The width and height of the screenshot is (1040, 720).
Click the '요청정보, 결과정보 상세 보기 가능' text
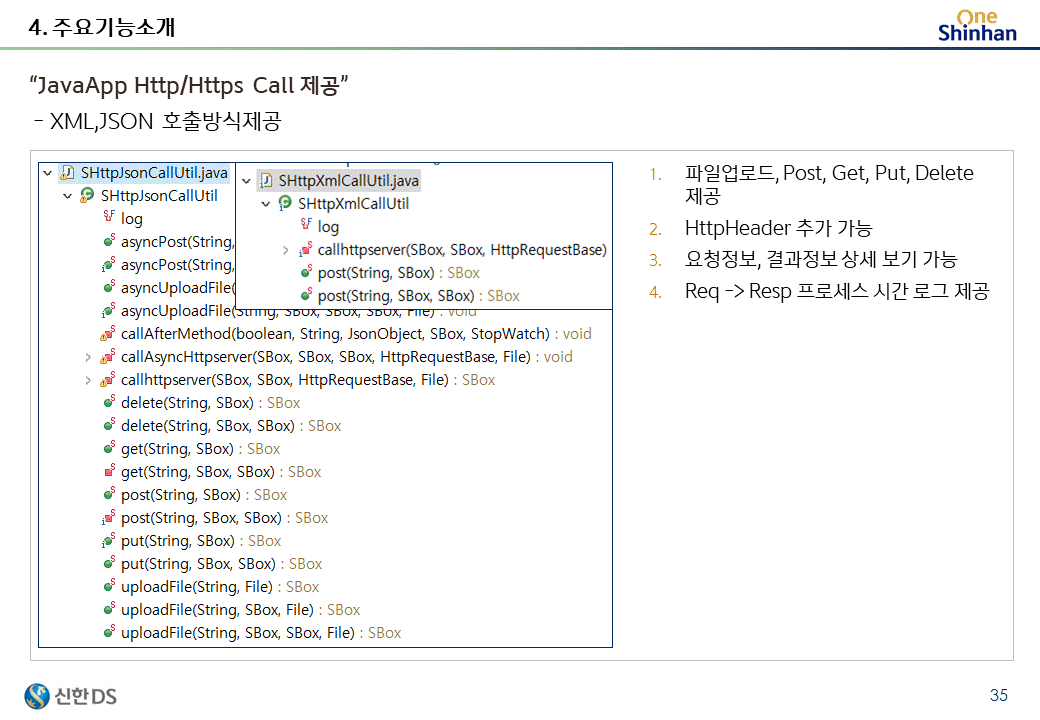(x=820, y=260)
